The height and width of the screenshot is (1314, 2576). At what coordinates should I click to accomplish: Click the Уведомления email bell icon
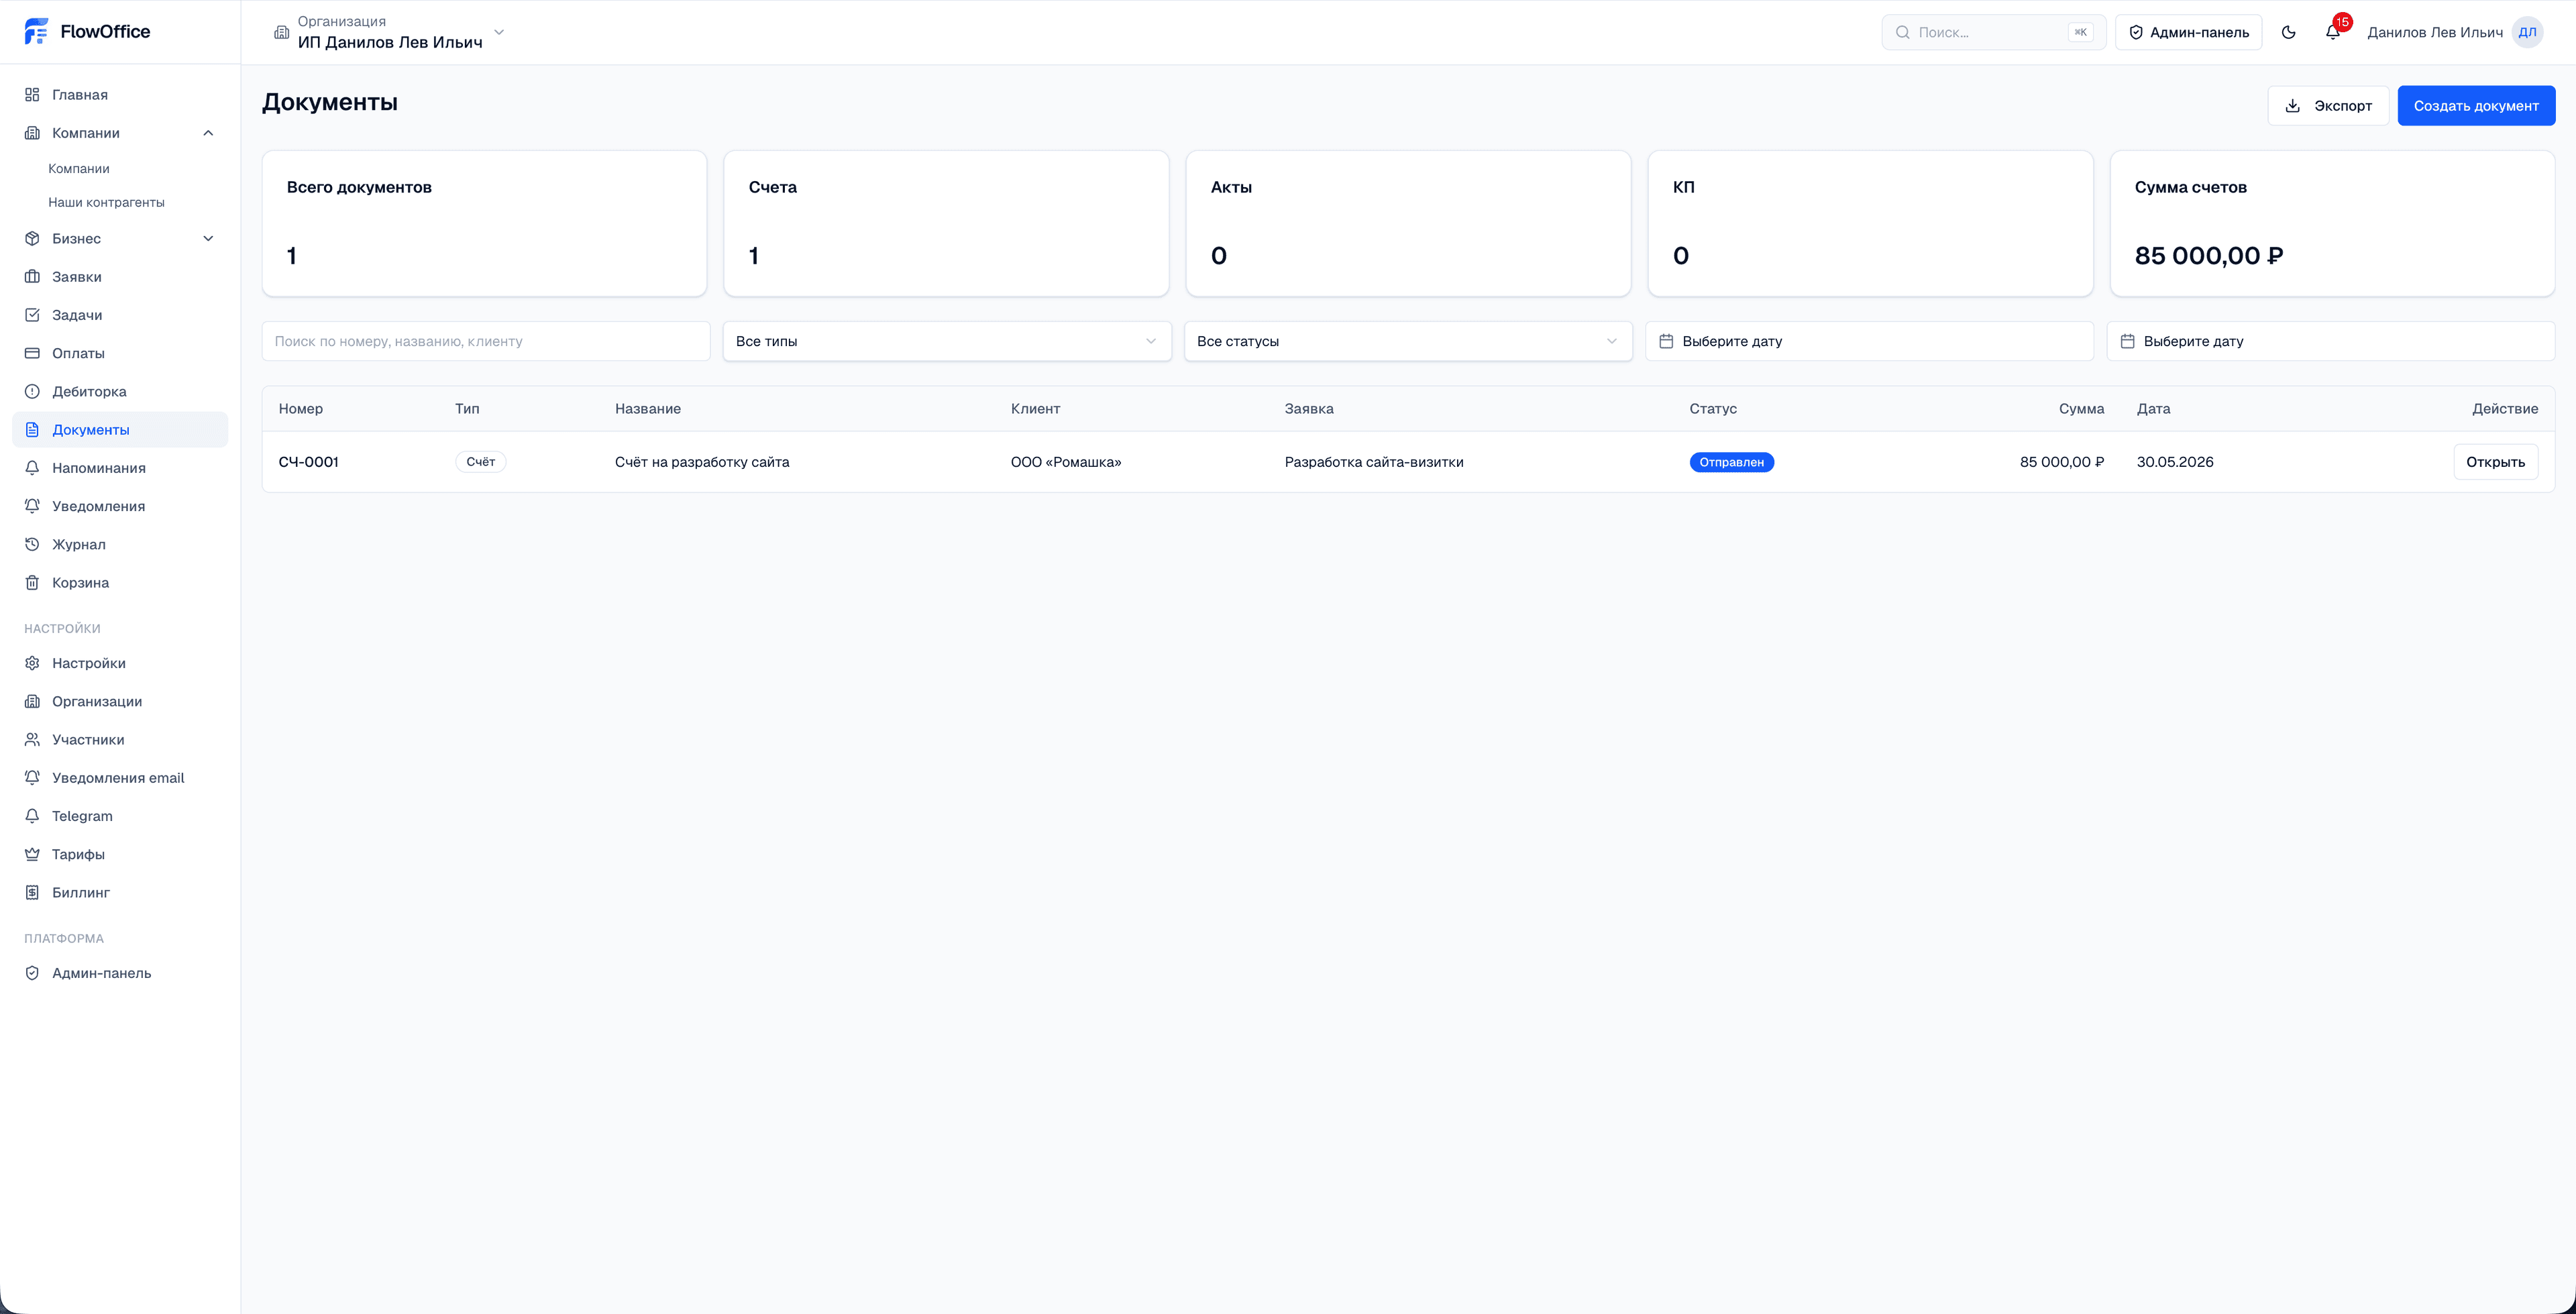pos(32,778)
